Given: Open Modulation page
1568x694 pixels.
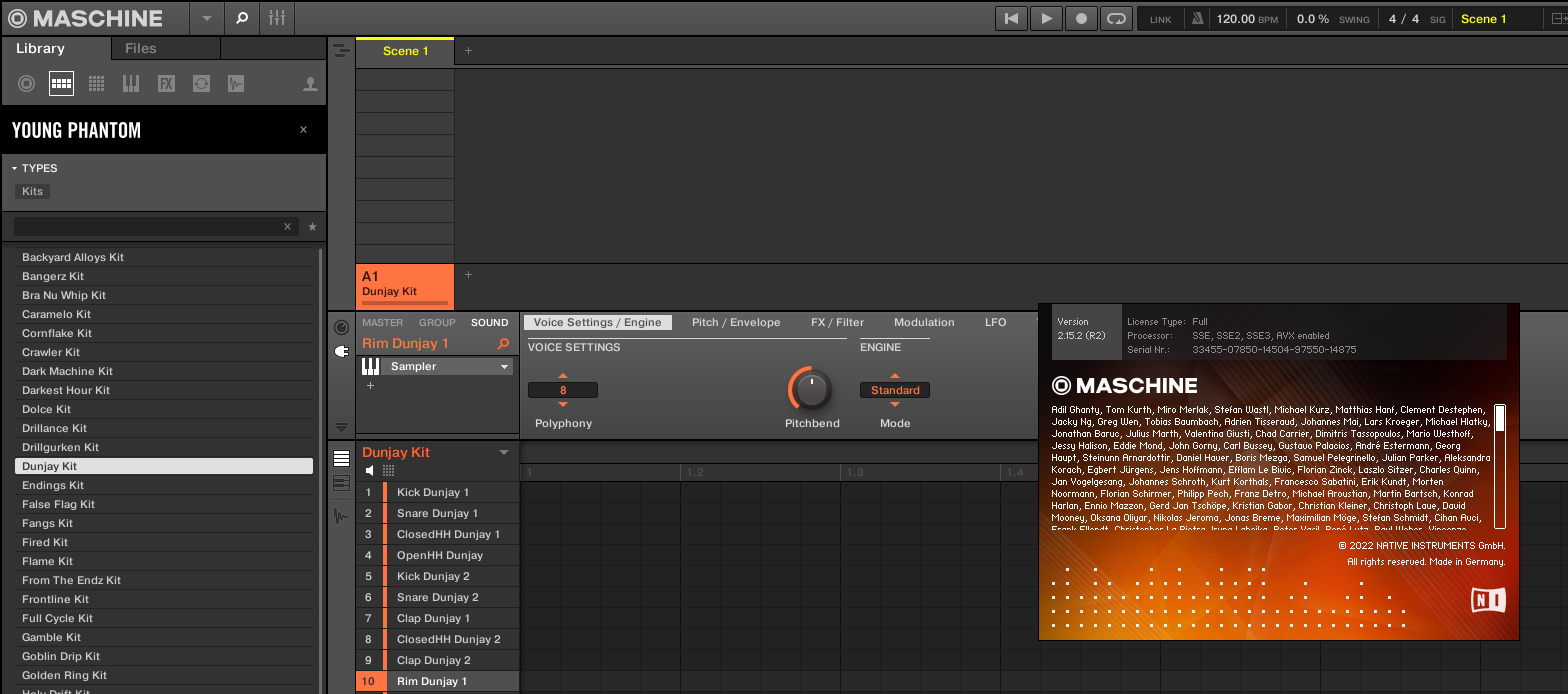Looking at the screenshot, I should point(924,323).
